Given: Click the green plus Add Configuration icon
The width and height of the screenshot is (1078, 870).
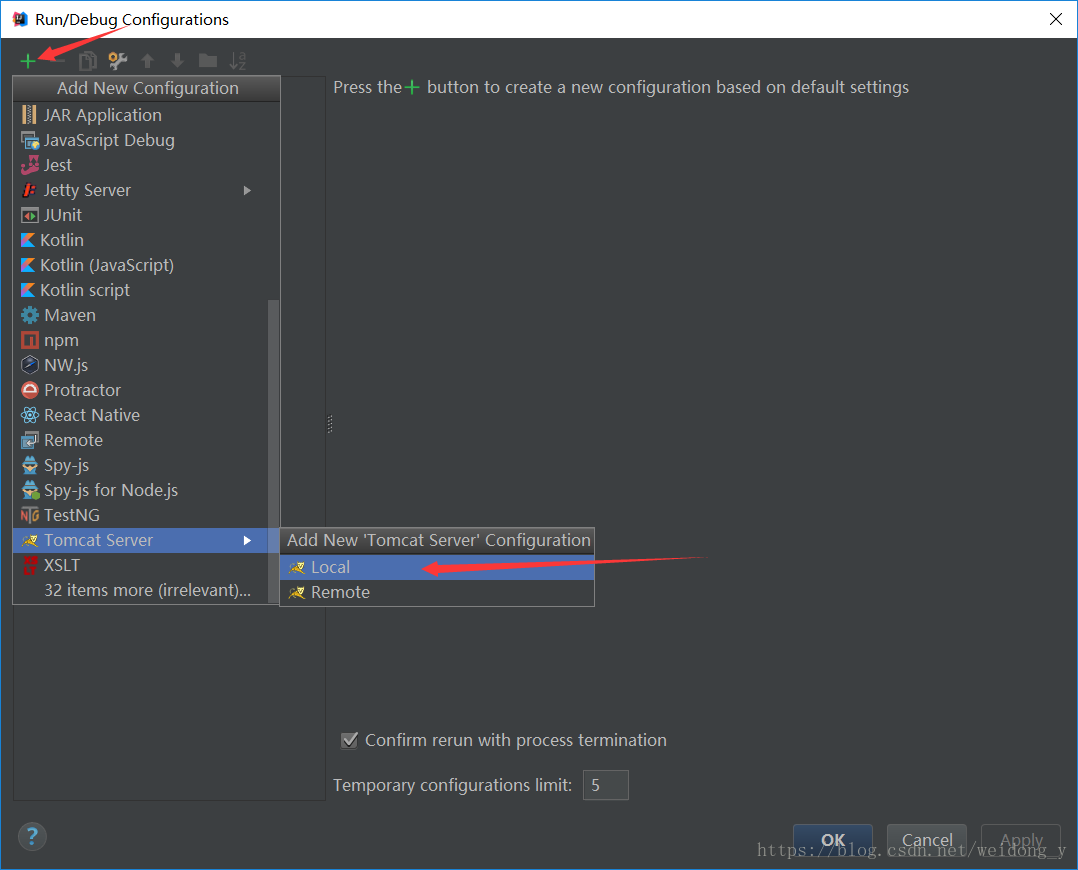Looking at the screenshot, I should click(28, 61).
